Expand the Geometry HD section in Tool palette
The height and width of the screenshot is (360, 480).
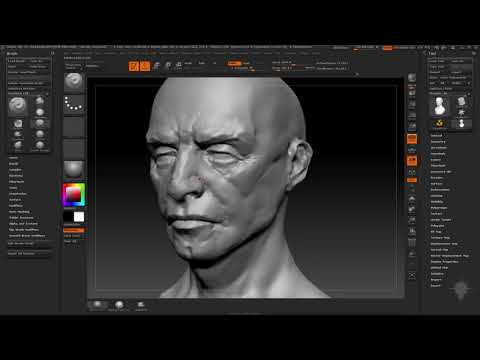point(440,172)
